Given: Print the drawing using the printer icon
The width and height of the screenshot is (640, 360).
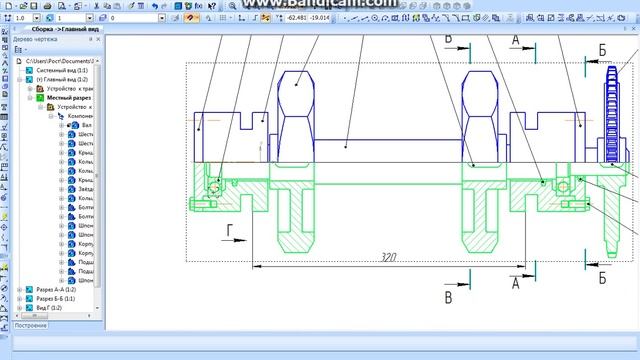Looking at the screenshot, I should (x=47, y=6).
